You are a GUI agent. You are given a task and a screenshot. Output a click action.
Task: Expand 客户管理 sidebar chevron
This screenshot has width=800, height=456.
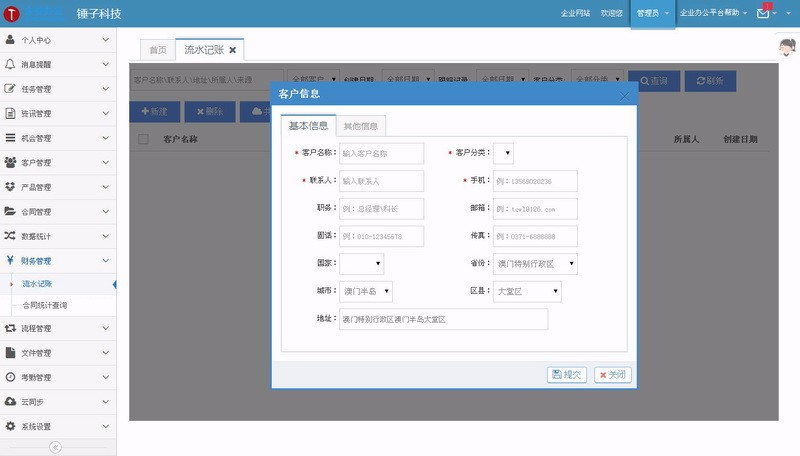[x=106, y=162]
